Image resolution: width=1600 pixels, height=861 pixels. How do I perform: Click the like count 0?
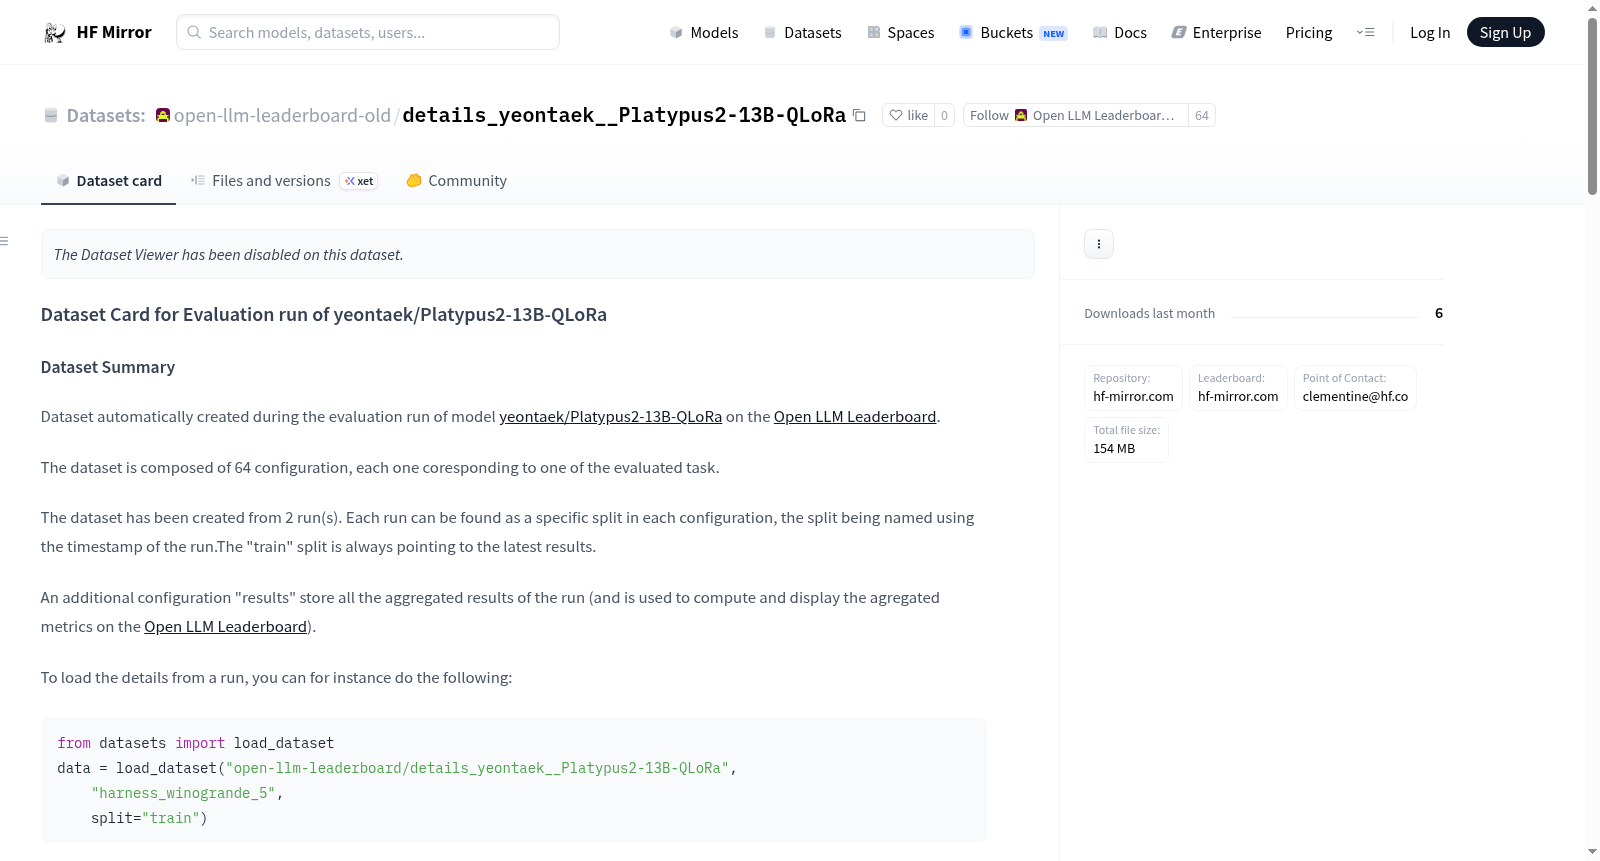944,115
